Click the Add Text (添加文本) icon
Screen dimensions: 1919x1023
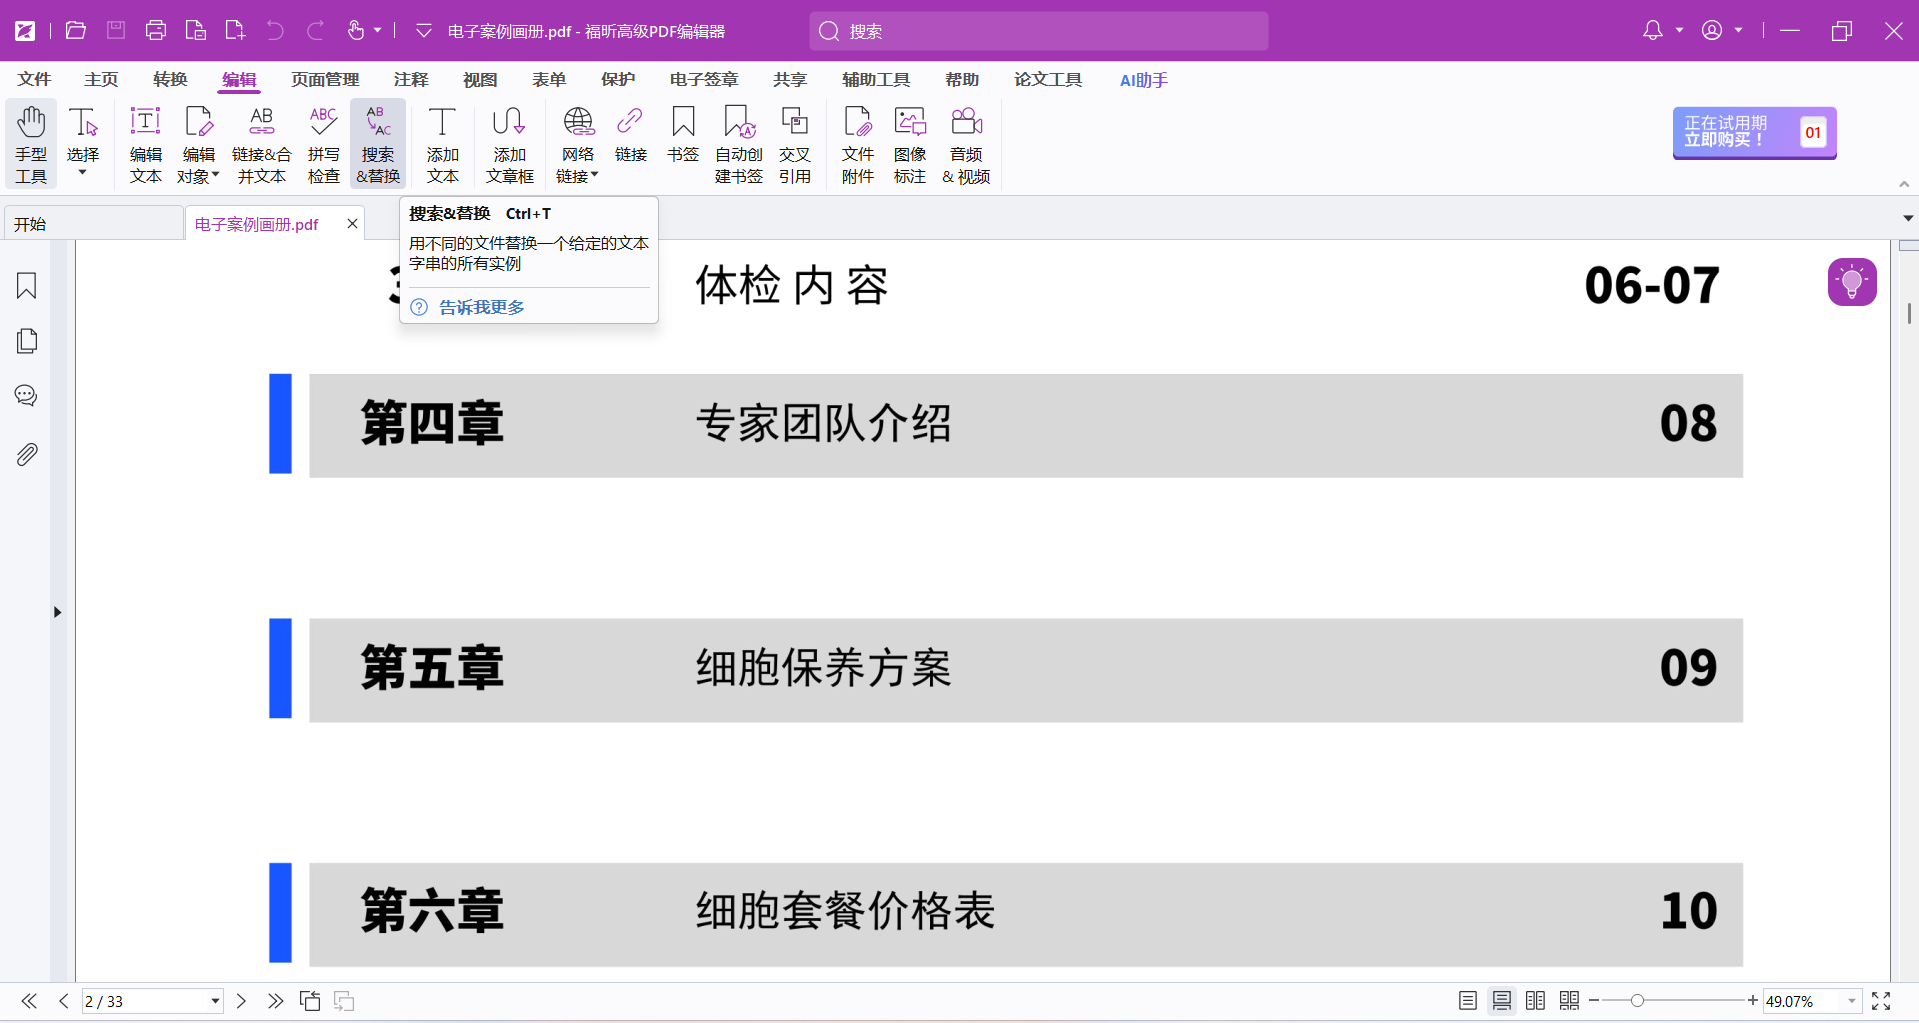[x=442, y=145]
